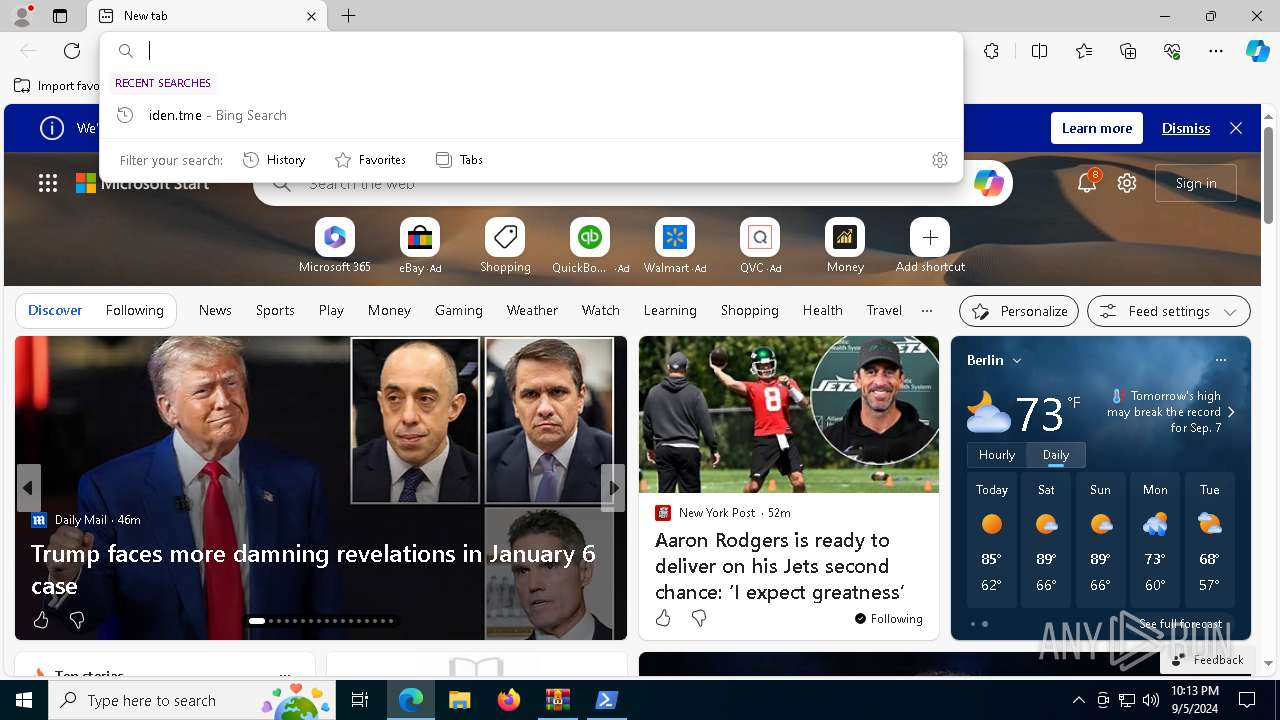
Task: Like the Trump news story
Action: pyautogui.click(x=41, y=621)
